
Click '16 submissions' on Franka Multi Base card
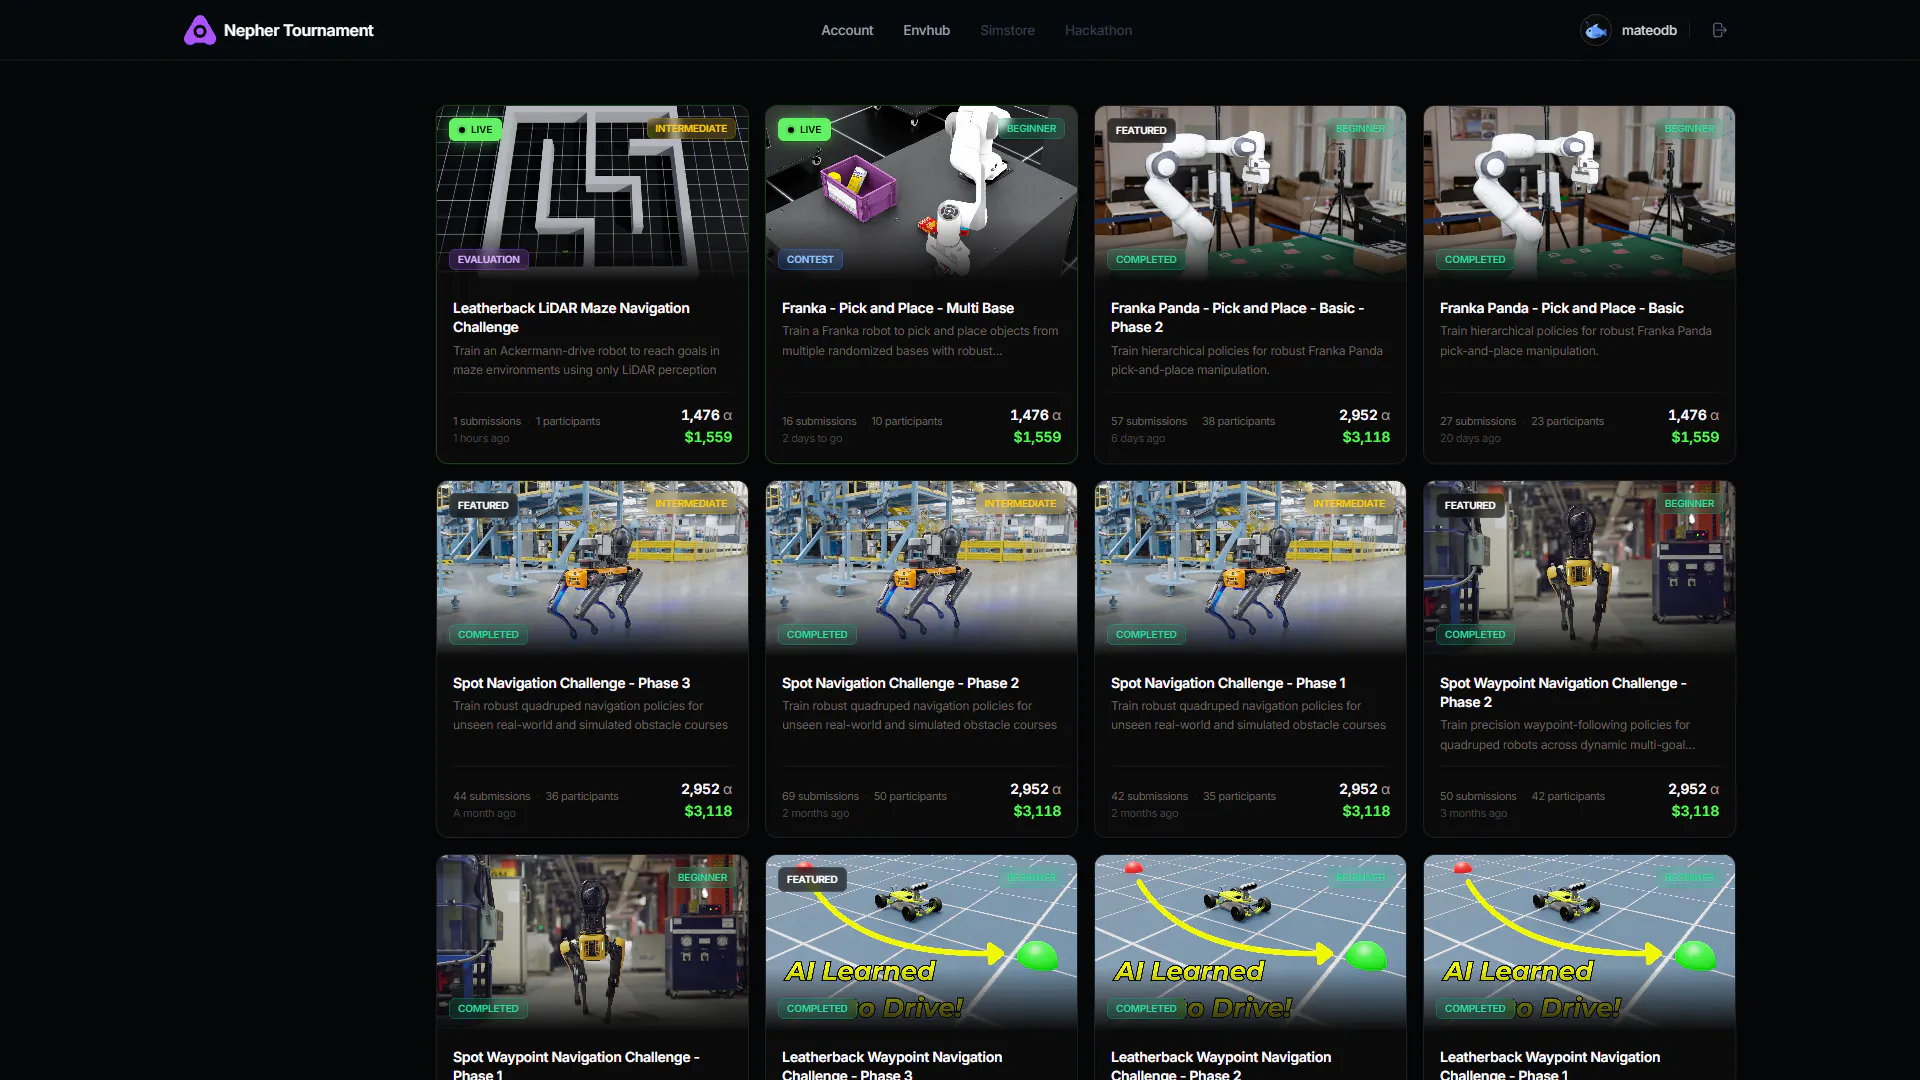pyautogui.click(x=819, y=421)
